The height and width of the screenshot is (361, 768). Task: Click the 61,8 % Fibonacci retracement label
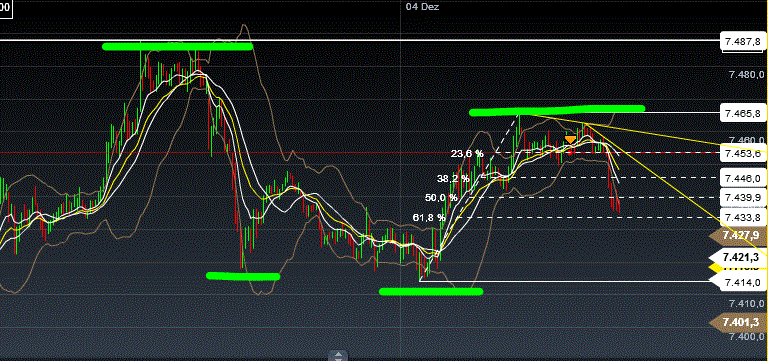(429, 217)
